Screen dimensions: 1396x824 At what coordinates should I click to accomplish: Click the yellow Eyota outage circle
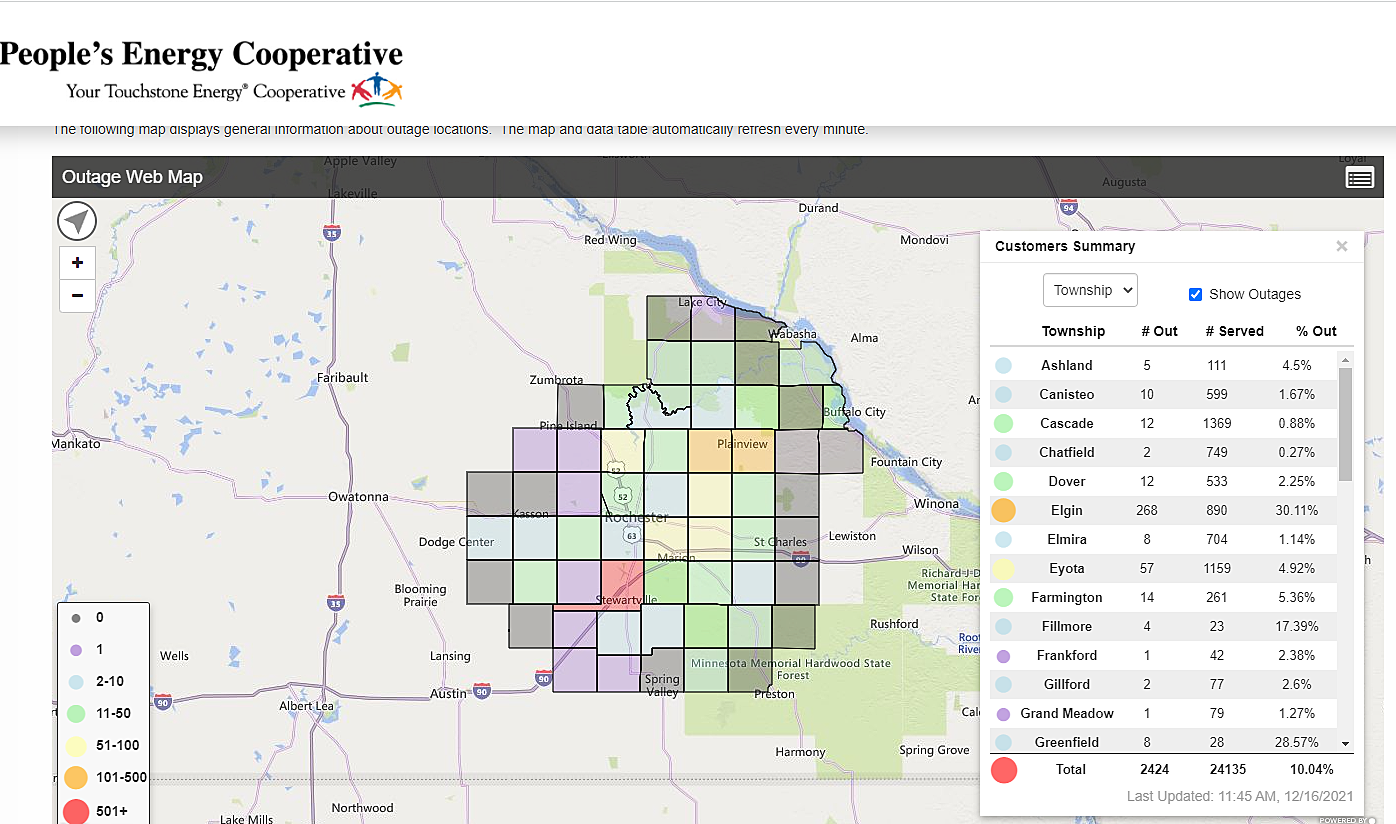click(x=1003, y=569)
